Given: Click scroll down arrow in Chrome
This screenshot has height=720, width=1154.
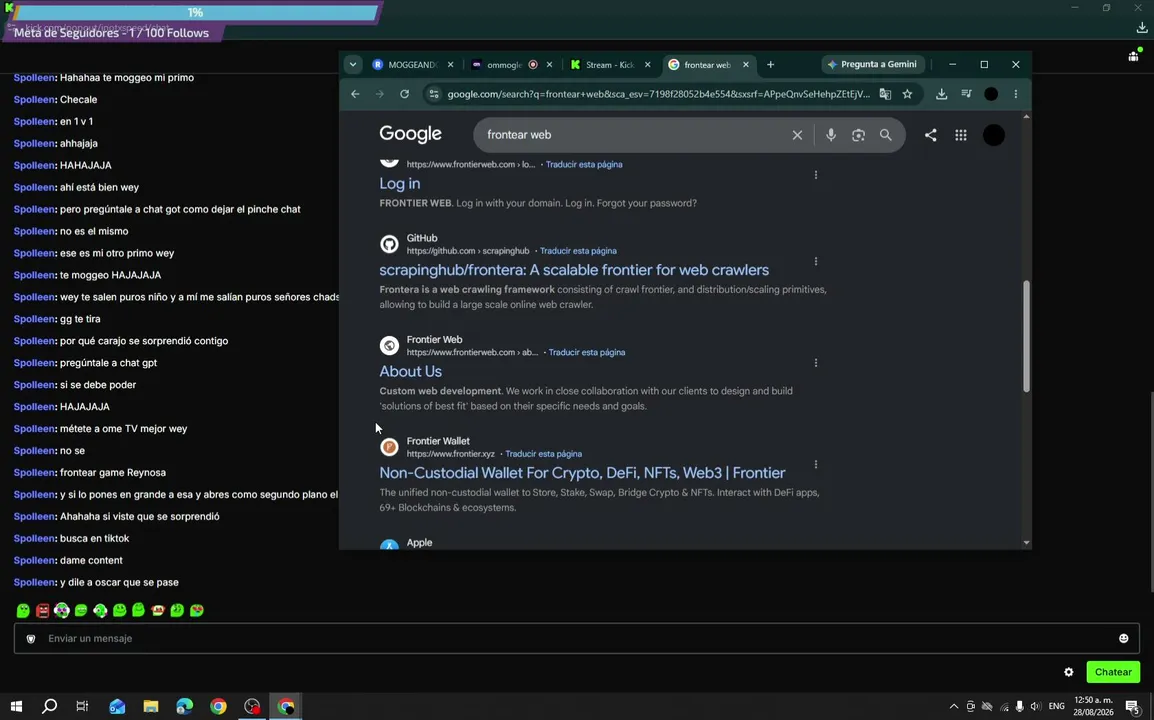Looking at the screenshot, I should point(1026,543).
